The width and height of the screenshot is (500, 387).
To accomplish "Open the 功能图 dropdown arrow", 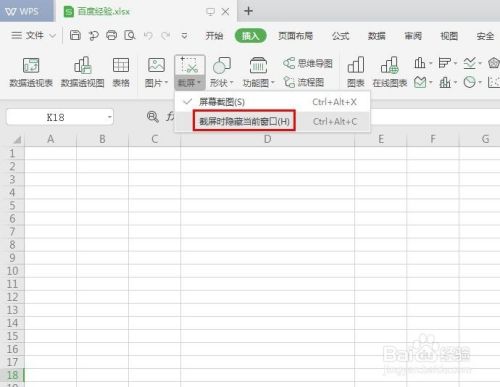I will (x=272, y=82).
